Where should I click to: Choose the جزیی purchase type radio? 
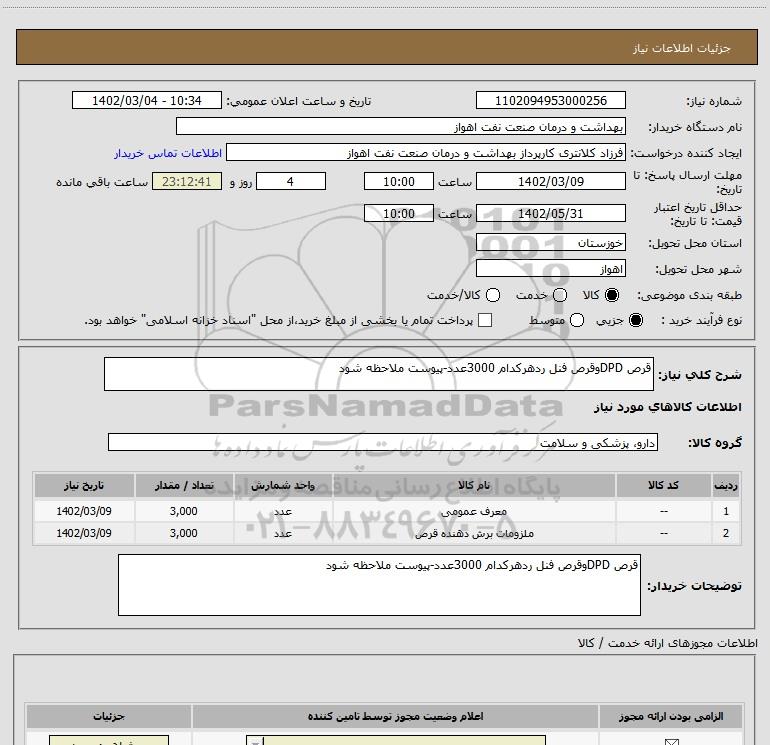635,320
